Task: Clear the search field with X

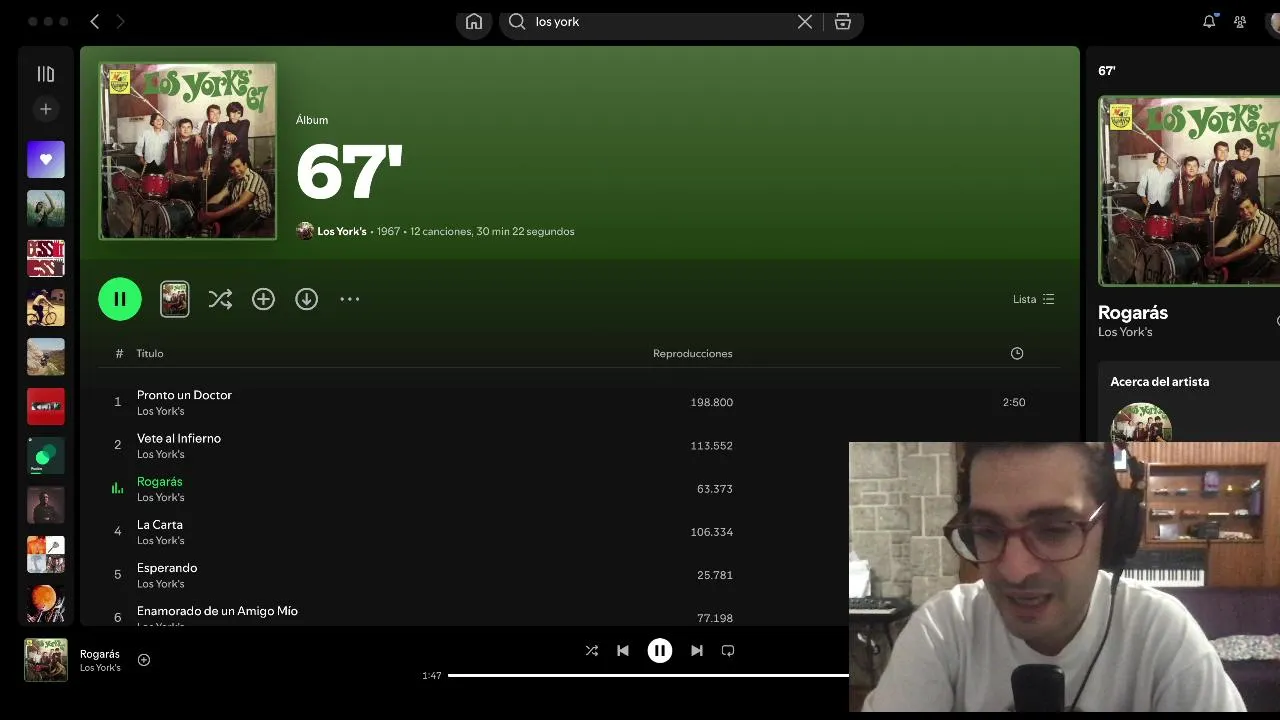Action: coord(805,21)
